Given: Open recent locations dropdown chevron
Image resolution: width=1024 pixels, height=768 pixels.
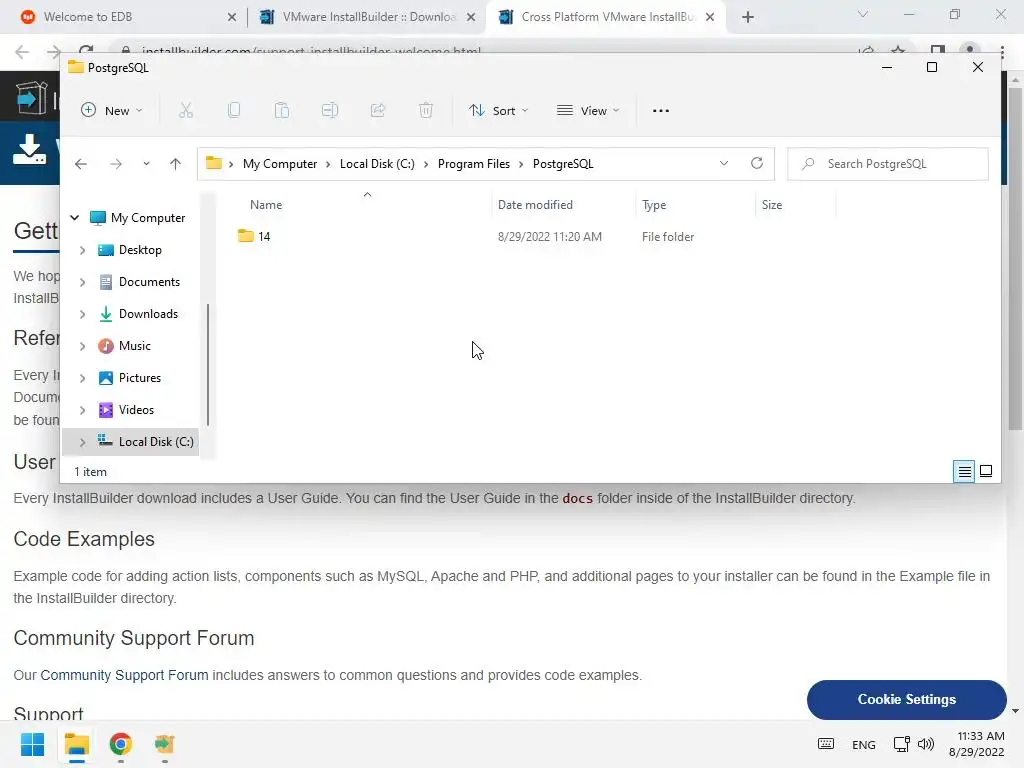Looking at the screenshot, I should pyautogui.click(x=146, y=164).
